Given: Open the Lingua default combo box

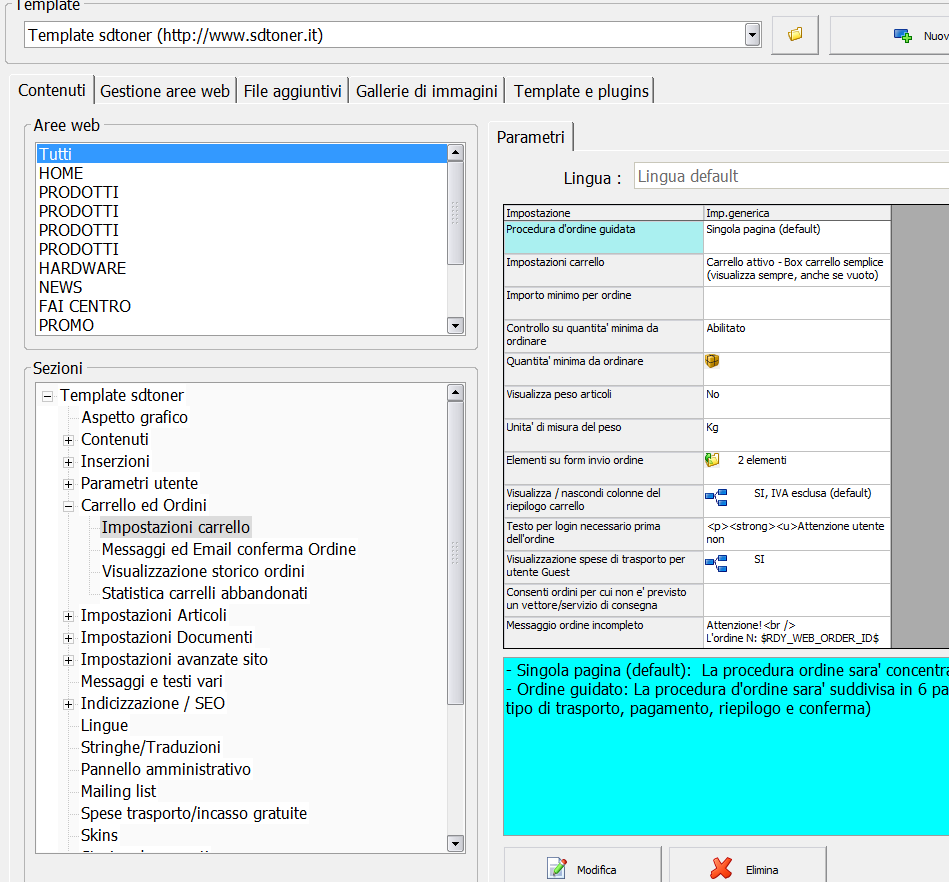Looking at the screenshot, I should pyautogui.click(x=791, y=176).
